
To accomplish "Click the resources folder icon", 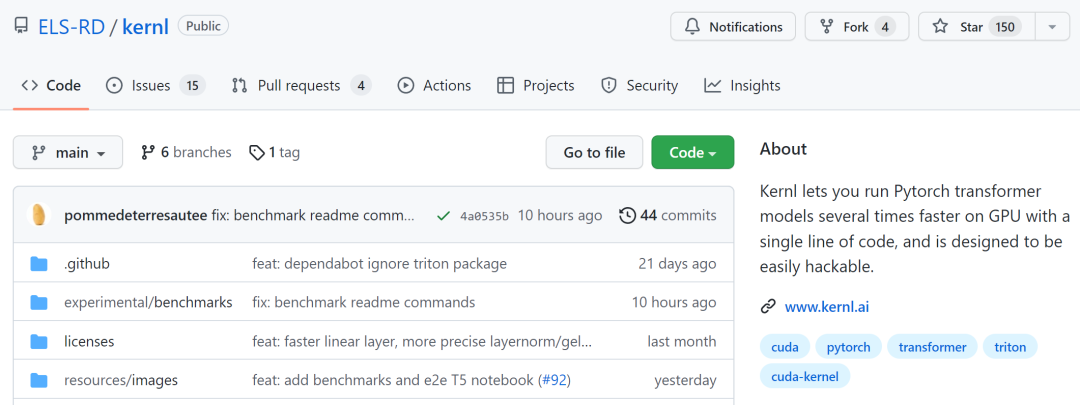I will (39, 381).
